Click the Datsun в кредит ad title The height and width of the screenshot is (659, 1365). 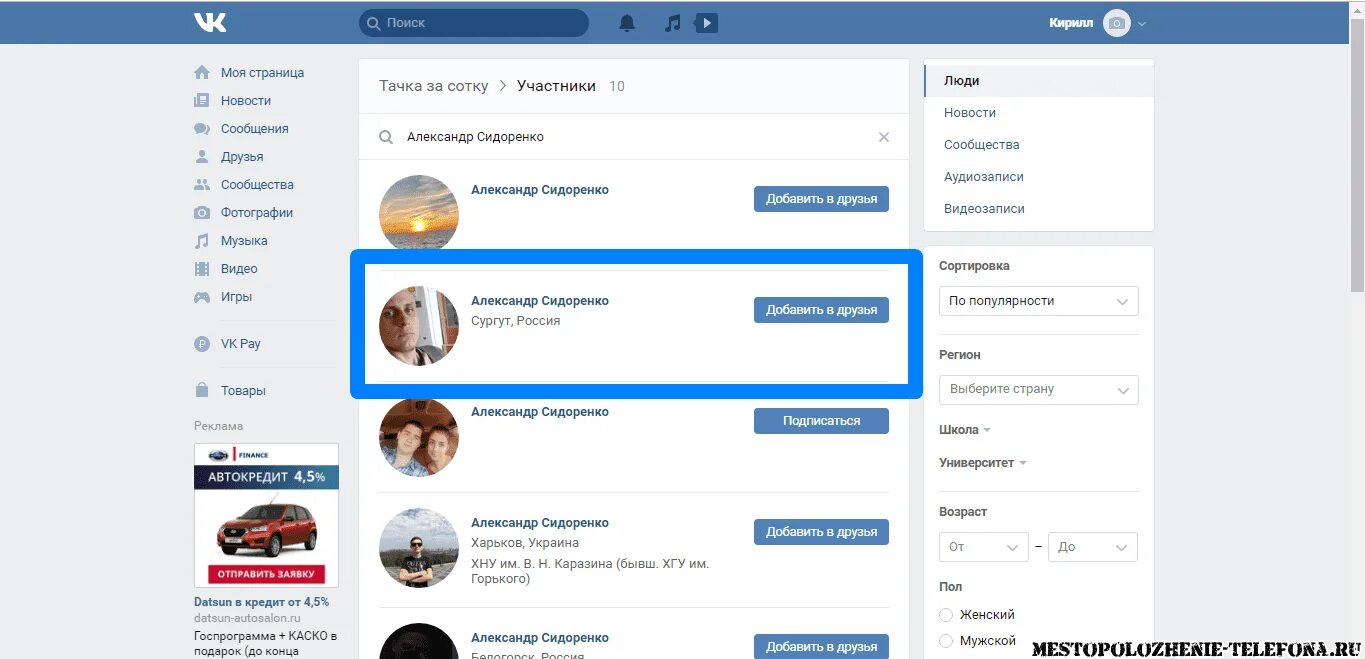point(261,602)
